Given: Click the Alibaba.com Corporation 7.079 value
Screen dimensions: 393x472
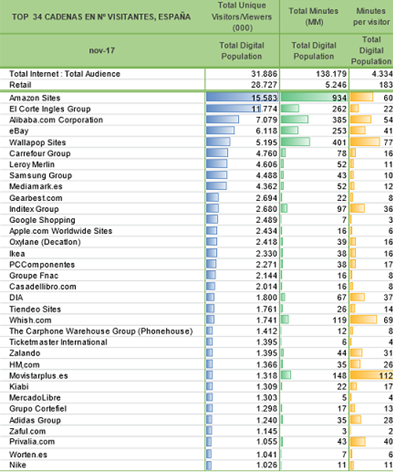Looking at the screenshot, I should [x=266, y=120].
